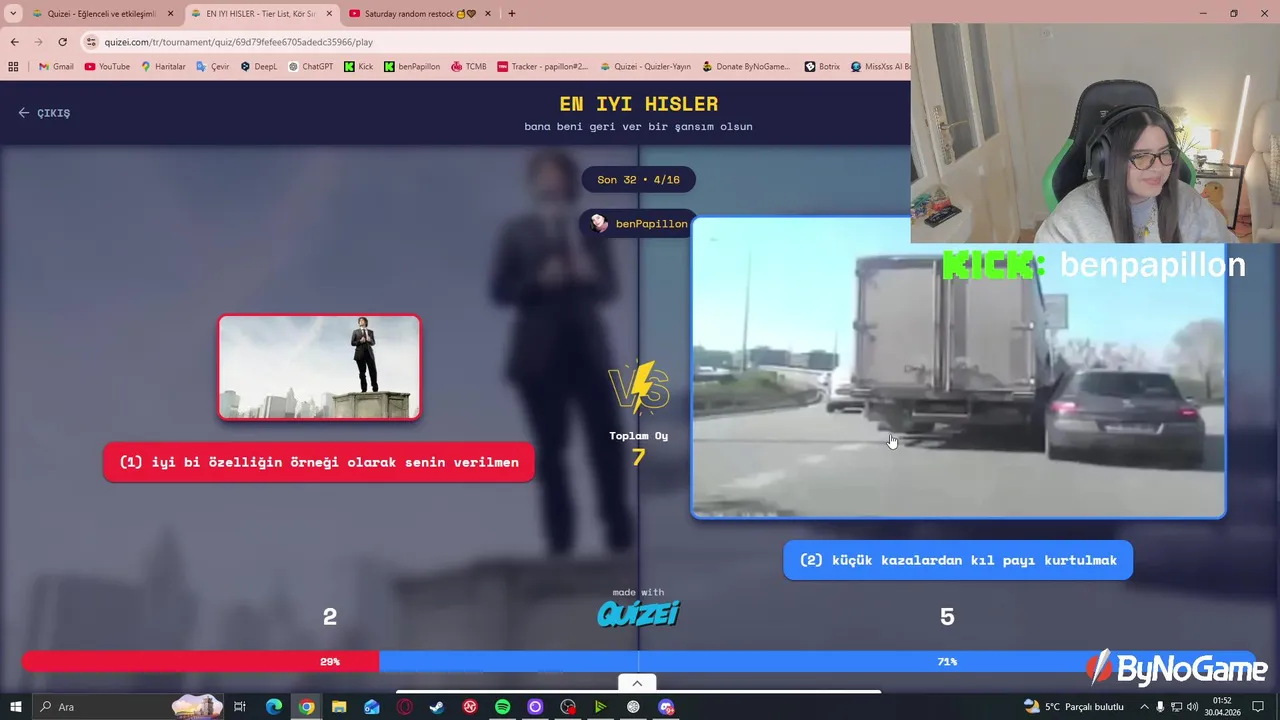The image size is (1280, 720).
Task: Open the benPapillon bookmark
Action: point(412,67)
